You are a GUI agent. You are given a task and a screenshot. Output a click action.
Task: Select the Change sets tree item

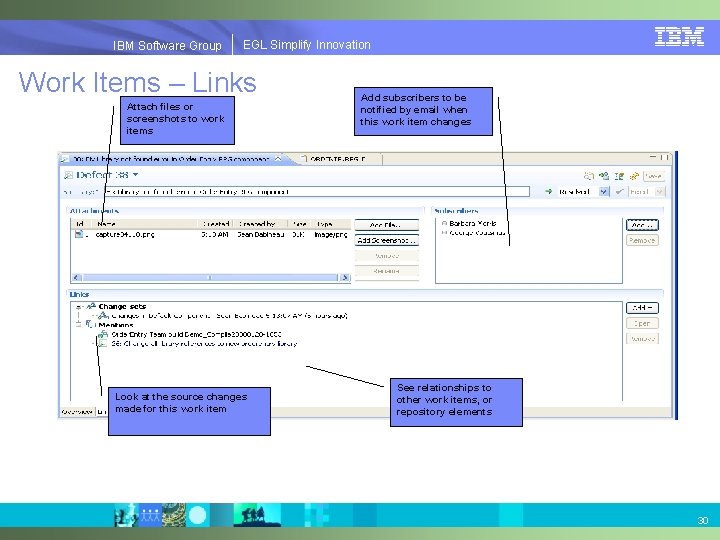pyautogui.click(x=122, y=306)
